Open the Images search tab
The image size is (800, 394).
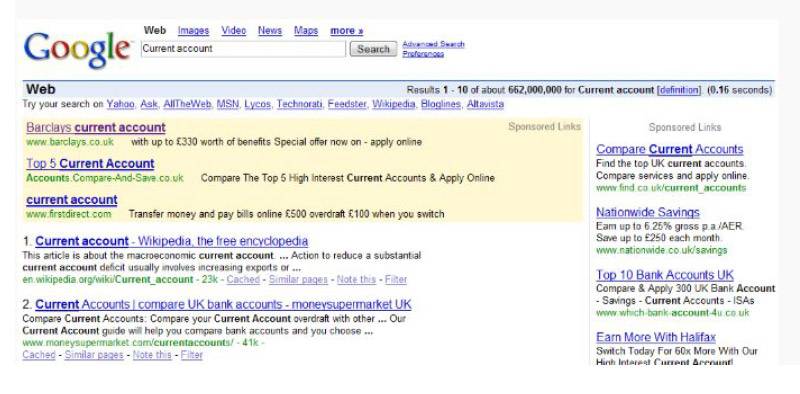click(193, 31)
